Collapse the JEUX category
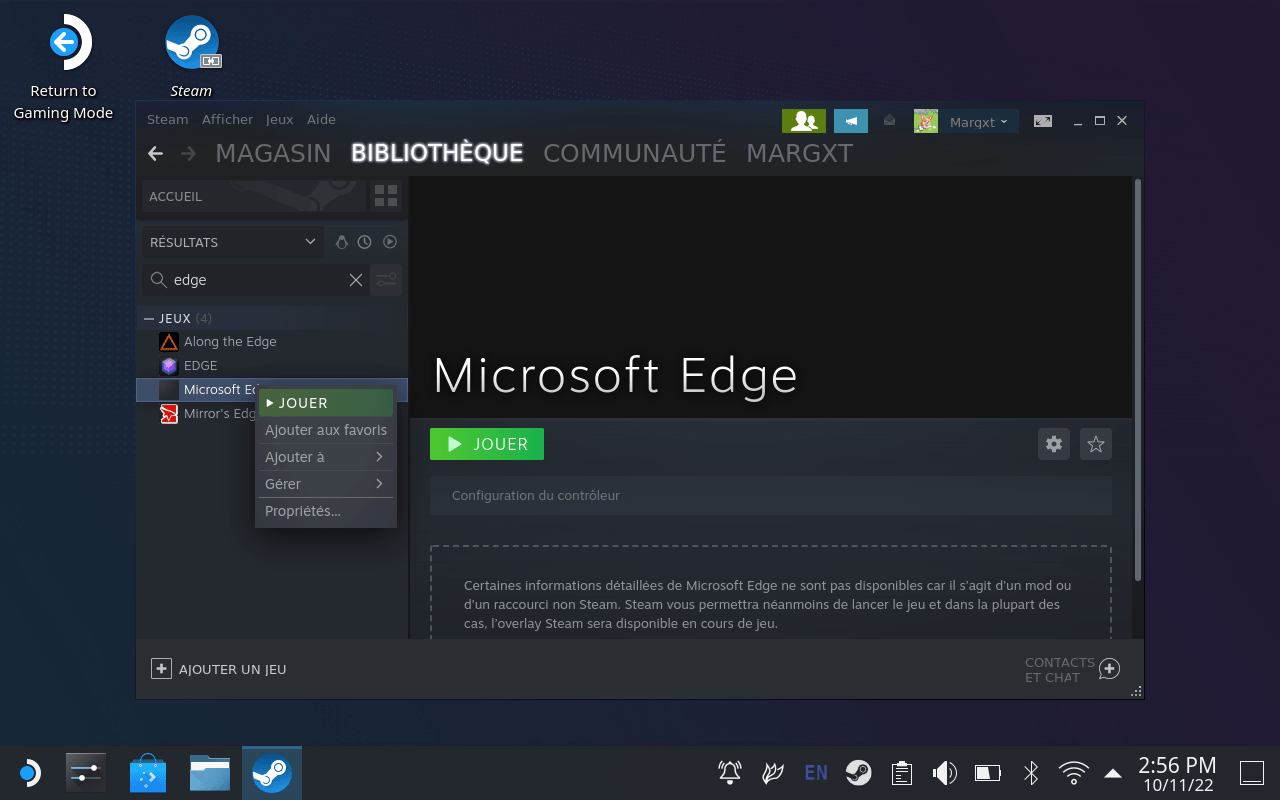The image size is (1280, 800). pyautogui.click(x=149, y=318)
